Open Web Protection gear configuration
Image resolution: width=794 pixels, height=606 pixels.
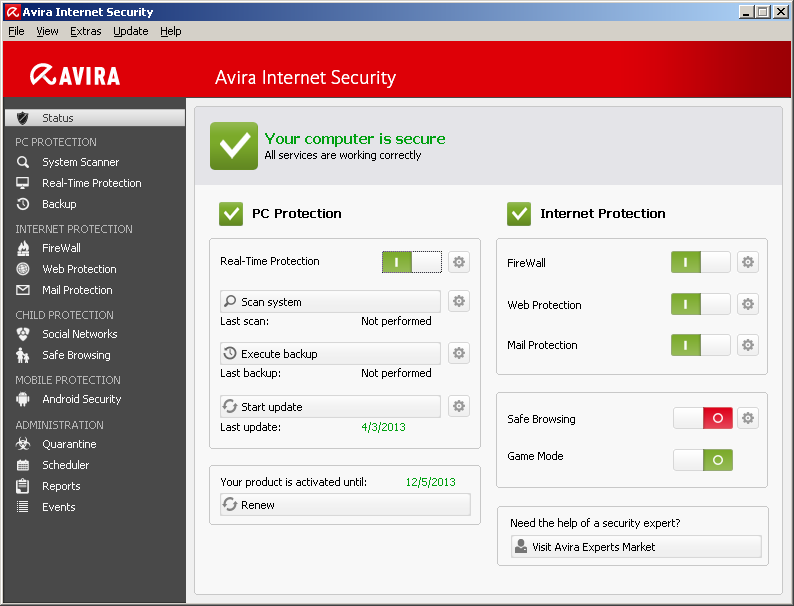tap(748, 304)
